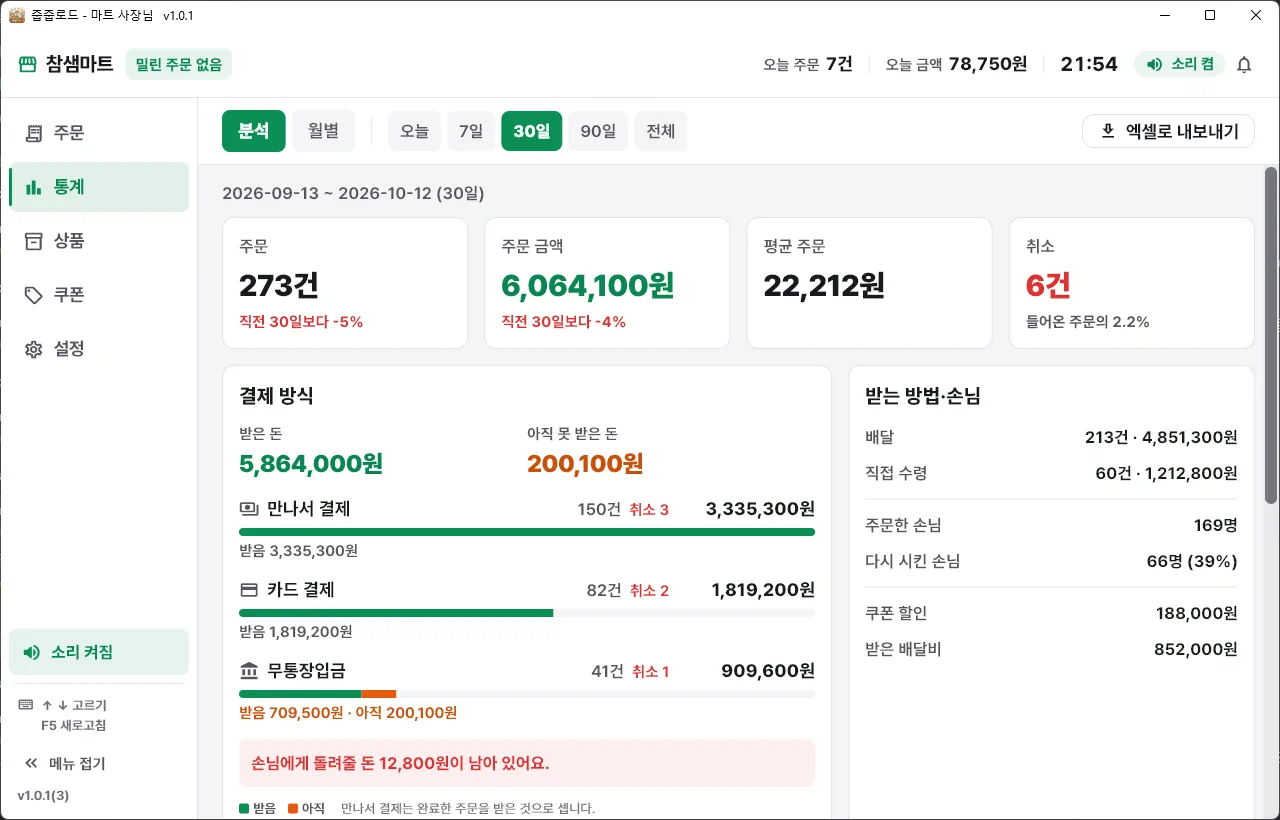Click the 아직 못 받은 돈 200,100원 amount
Screen dimensions: 1280x820
585,464
